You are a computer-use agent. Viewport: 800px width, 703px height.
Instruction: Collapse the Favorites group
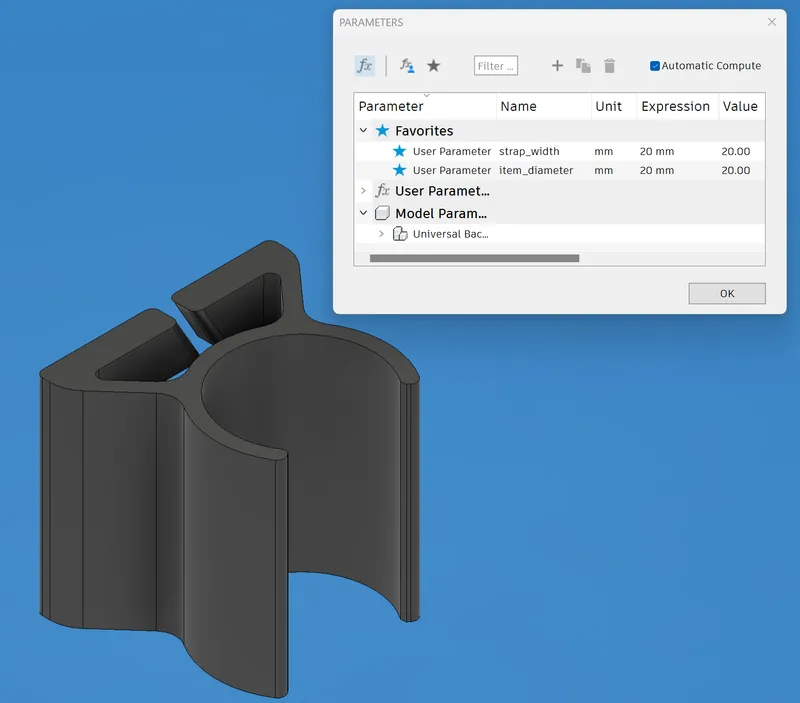click(363, 131)
